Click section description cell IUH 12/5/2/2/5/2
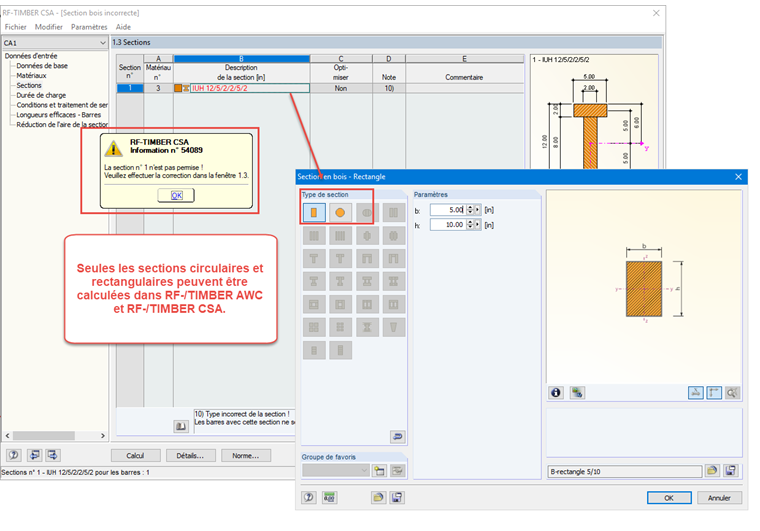Screen dimensions: 760x531 tap(250, 88)
